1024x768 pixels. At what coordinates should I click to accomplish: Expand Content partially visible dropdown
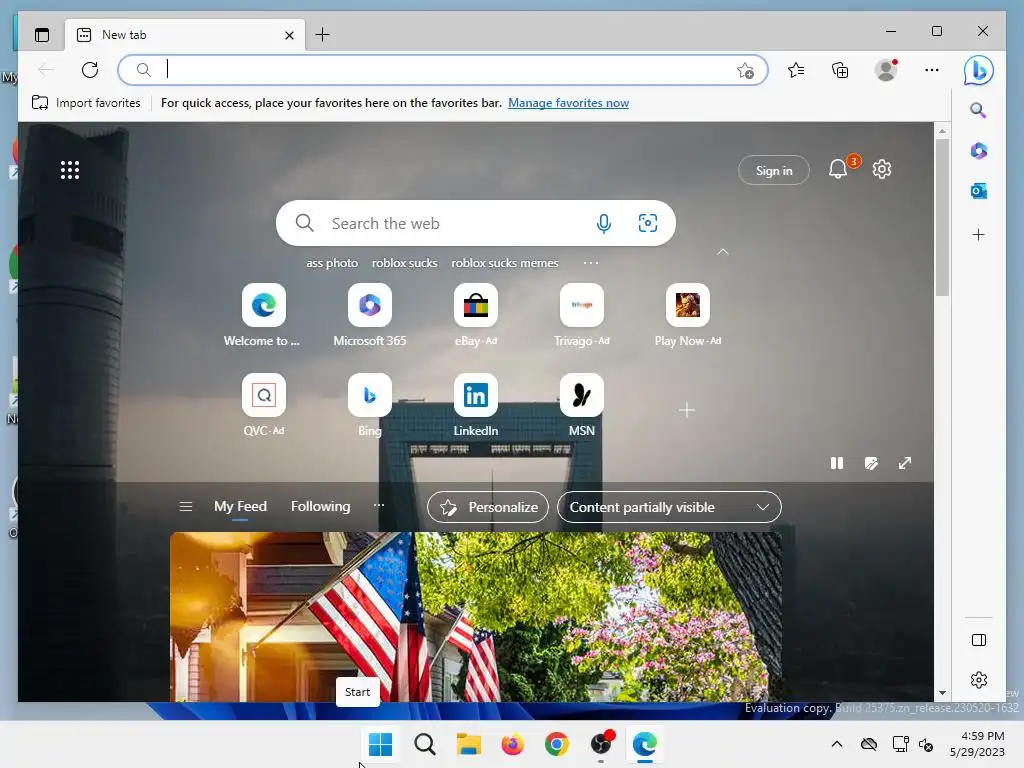pos(669,507)
